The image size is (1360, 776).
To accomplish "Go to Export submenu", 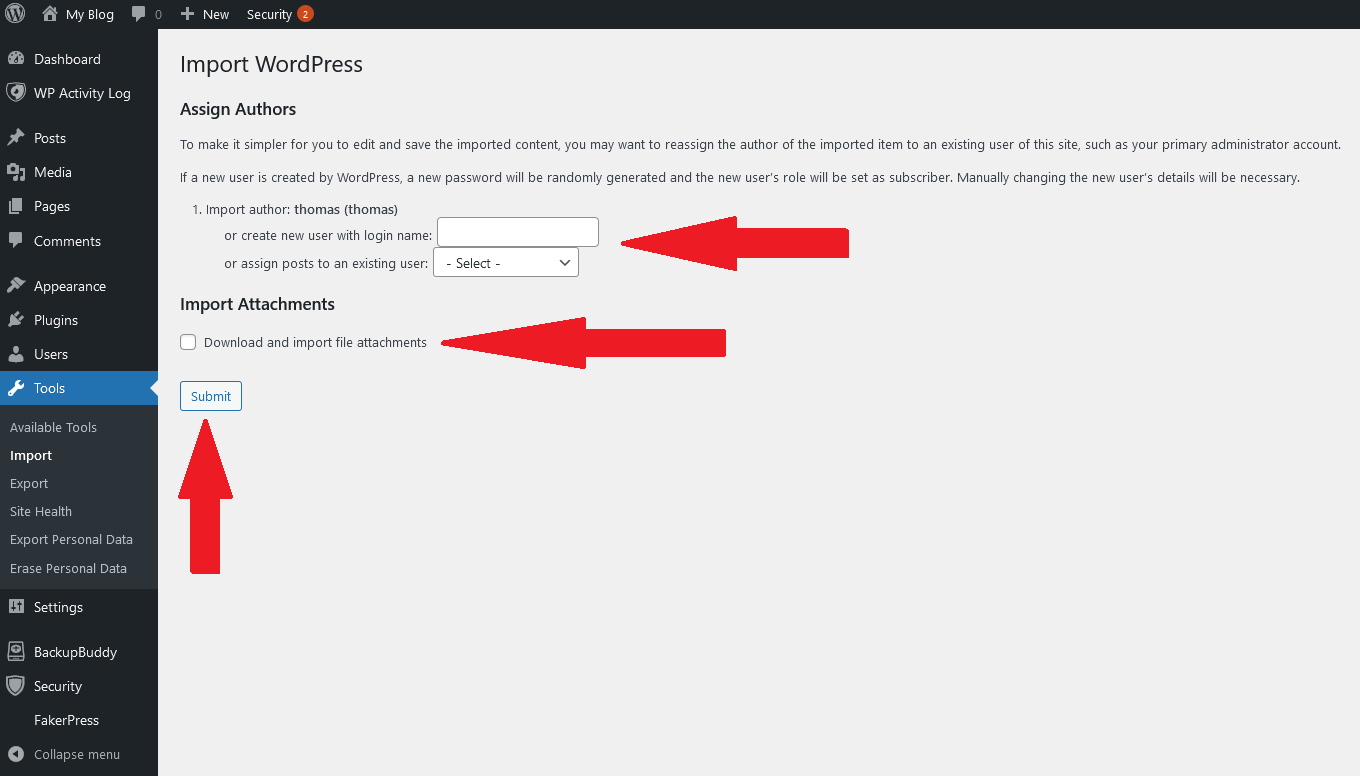I will tap(29, 483).
